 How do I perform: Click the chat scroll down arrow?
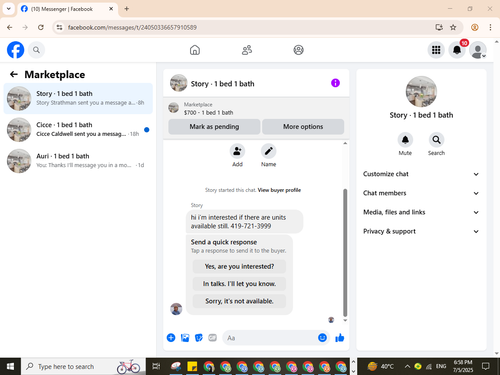(x=345, y=320)
